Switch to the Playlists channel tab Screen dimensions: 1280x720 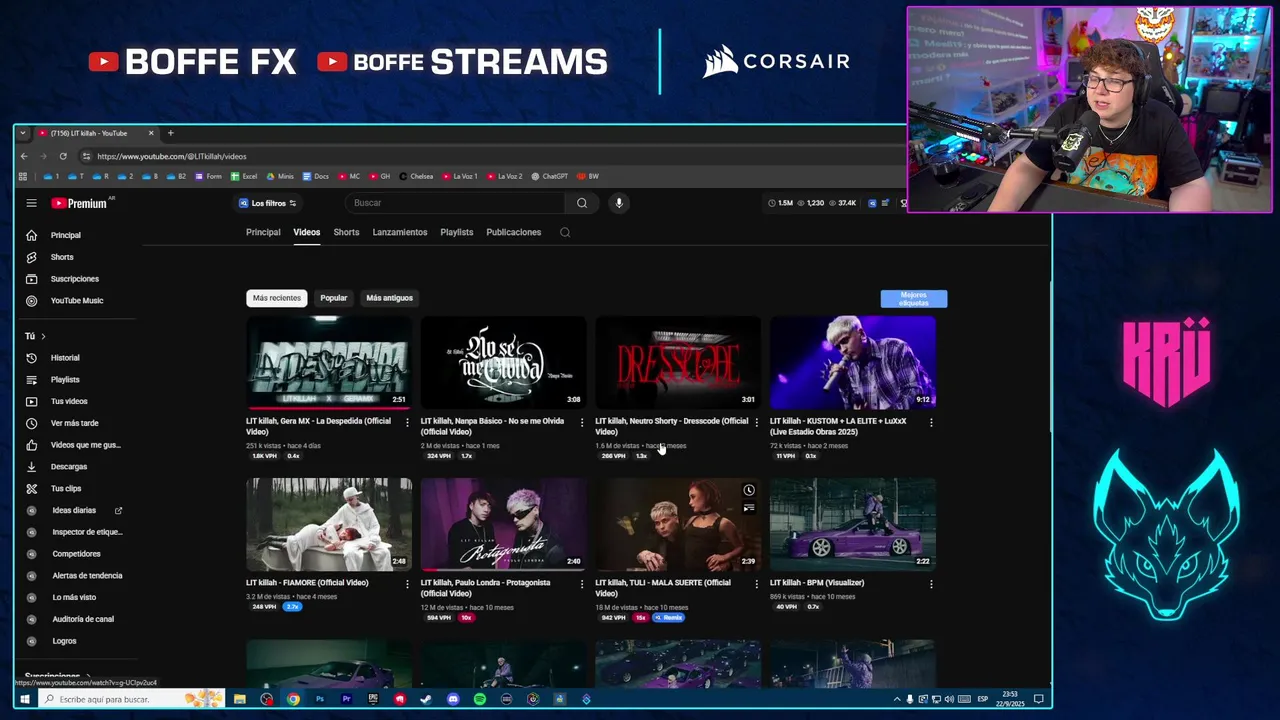[457, 232]
